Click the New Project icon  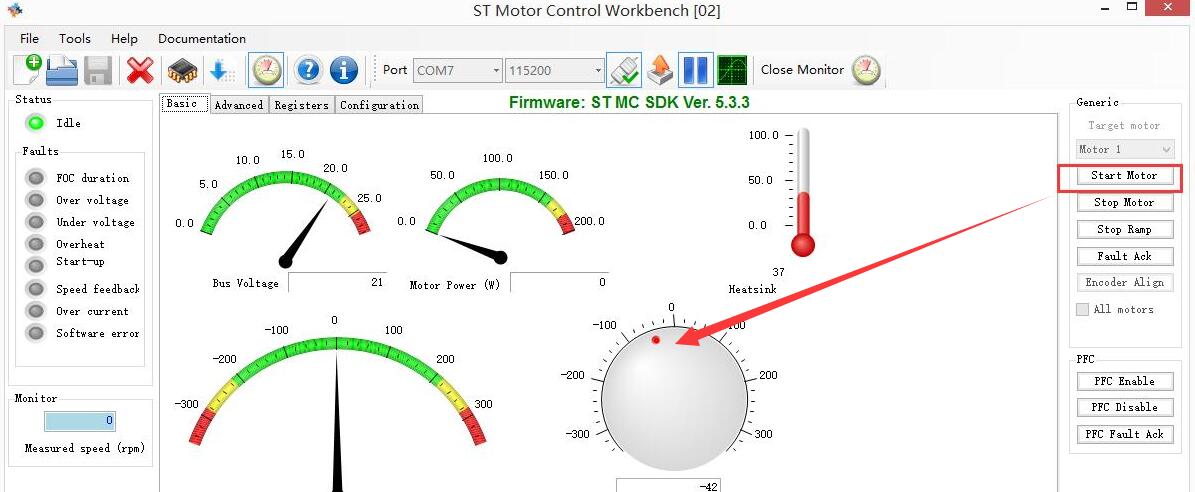pyautogui.click(x=27, y=70)
